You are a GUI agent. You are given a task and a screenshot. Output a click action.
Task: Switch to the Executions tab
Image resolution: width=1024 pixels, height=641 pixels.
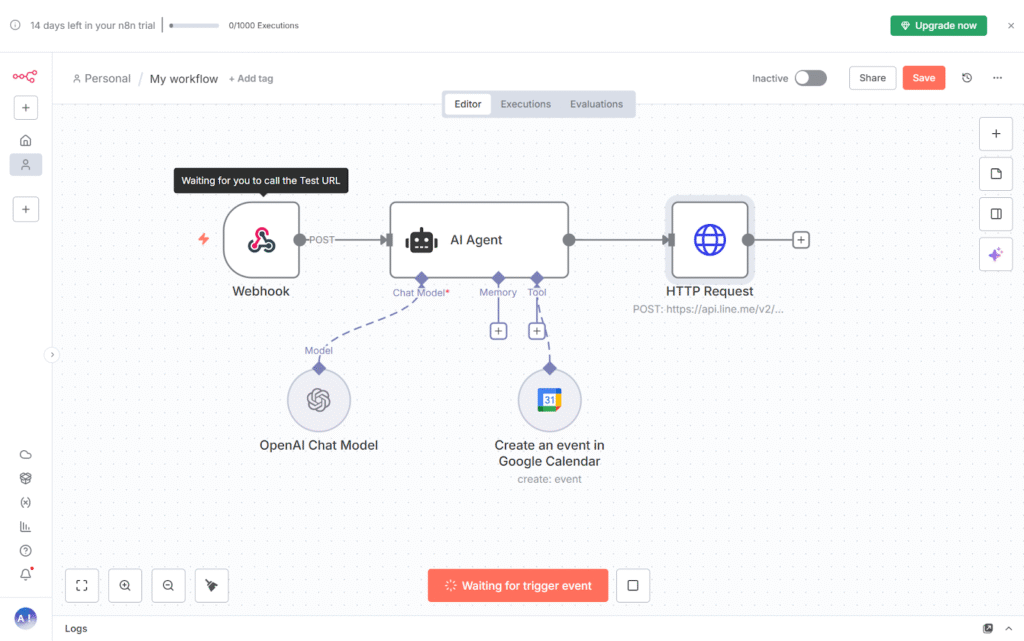pos(525,104)
